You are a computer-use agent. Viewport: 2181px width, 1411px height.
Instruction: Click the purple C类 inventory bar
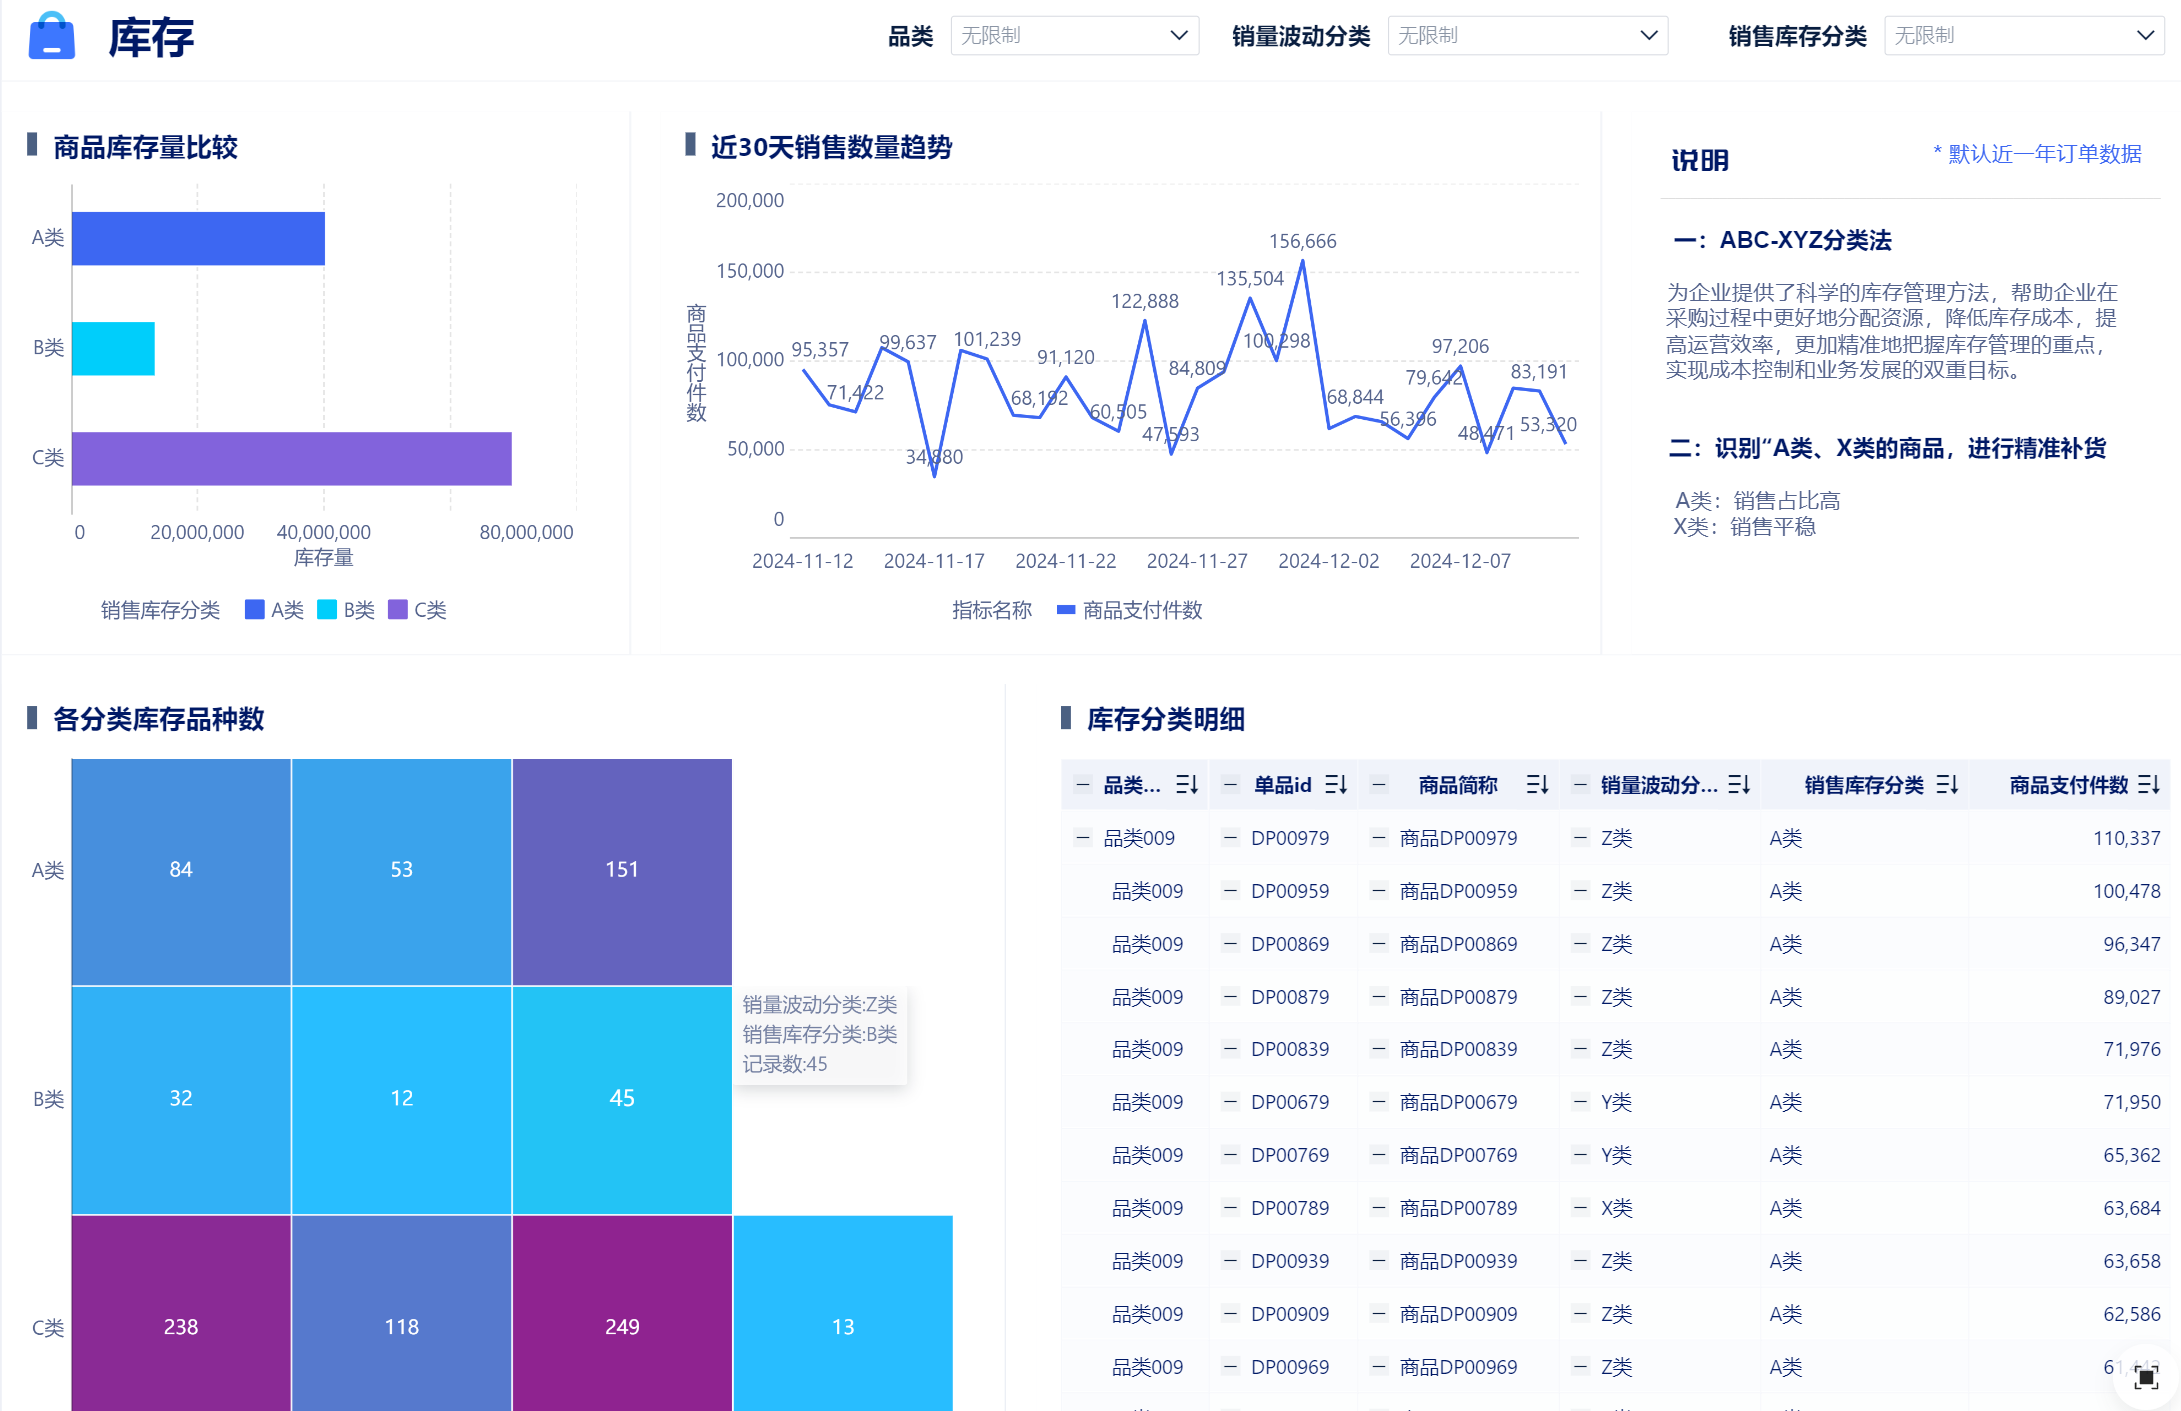click(x=291, y=458)
